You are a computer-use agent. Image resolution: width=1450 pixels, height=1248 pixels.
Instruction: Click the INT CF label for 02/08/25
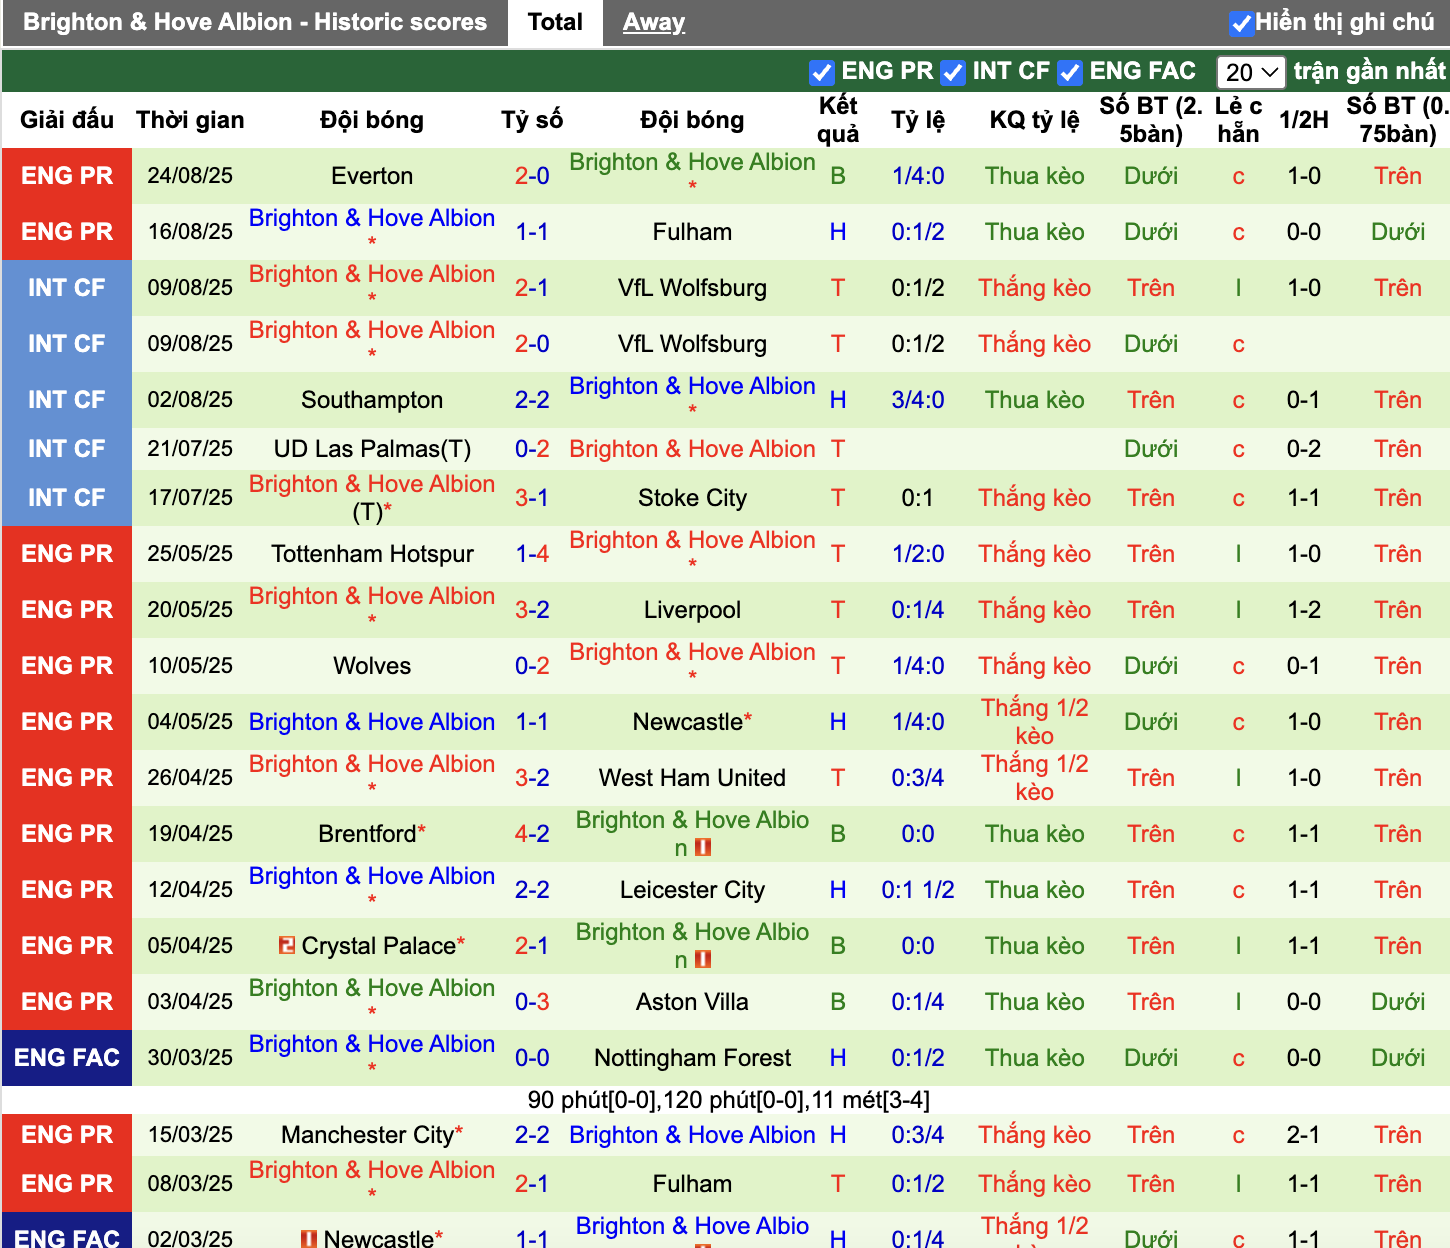(67, 400)
